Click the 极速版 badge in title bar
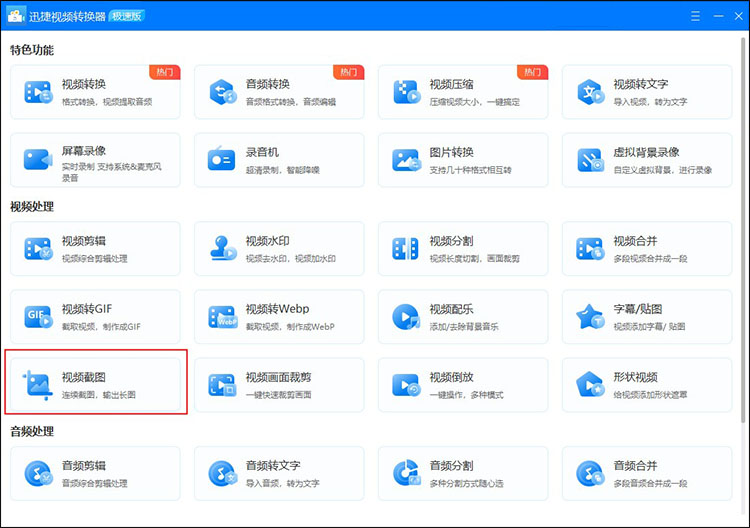 click(127, 16)
